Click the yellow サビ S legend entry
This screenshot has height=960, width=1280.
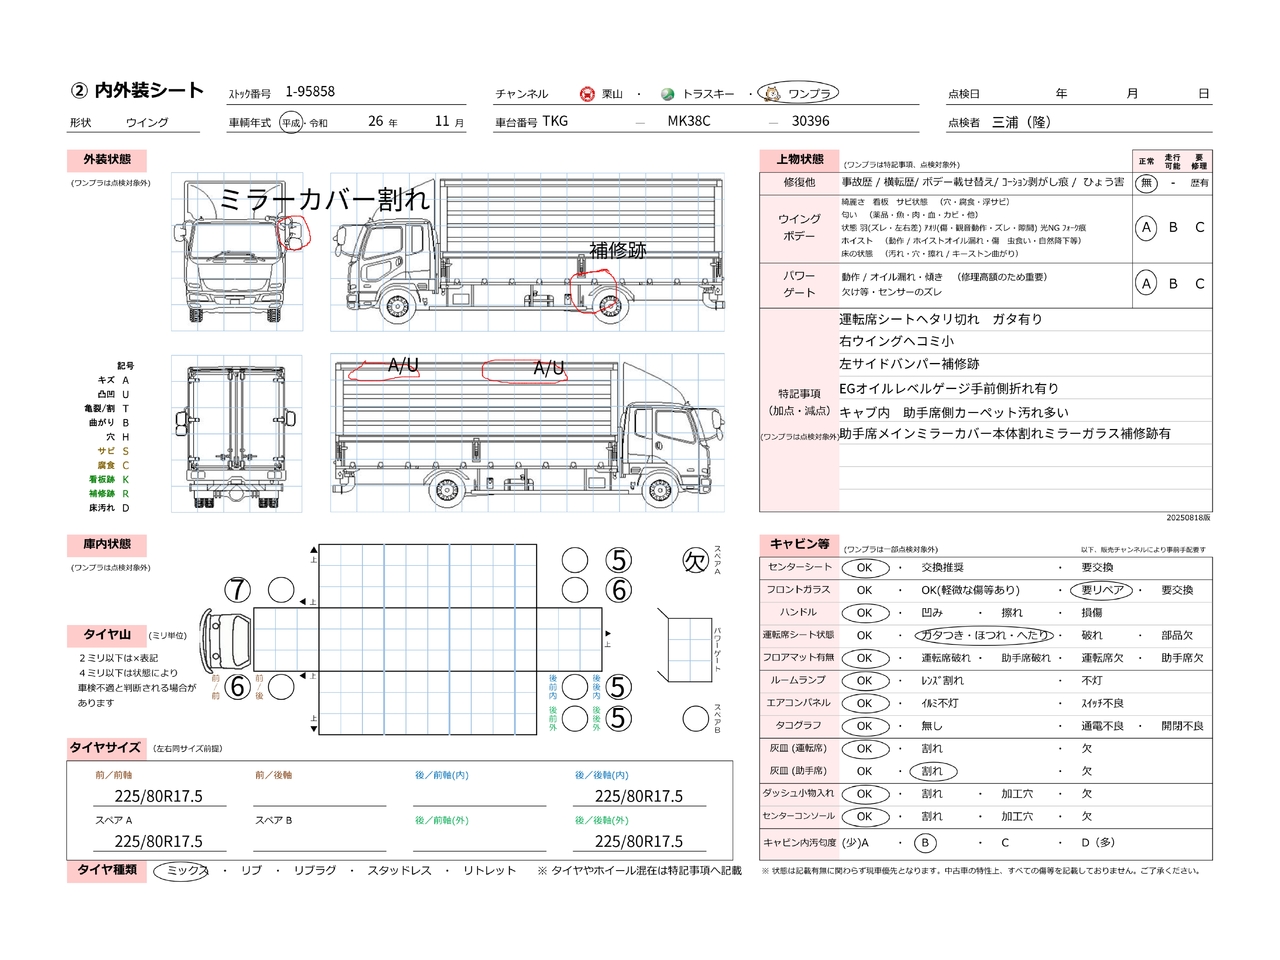[113, 451]
